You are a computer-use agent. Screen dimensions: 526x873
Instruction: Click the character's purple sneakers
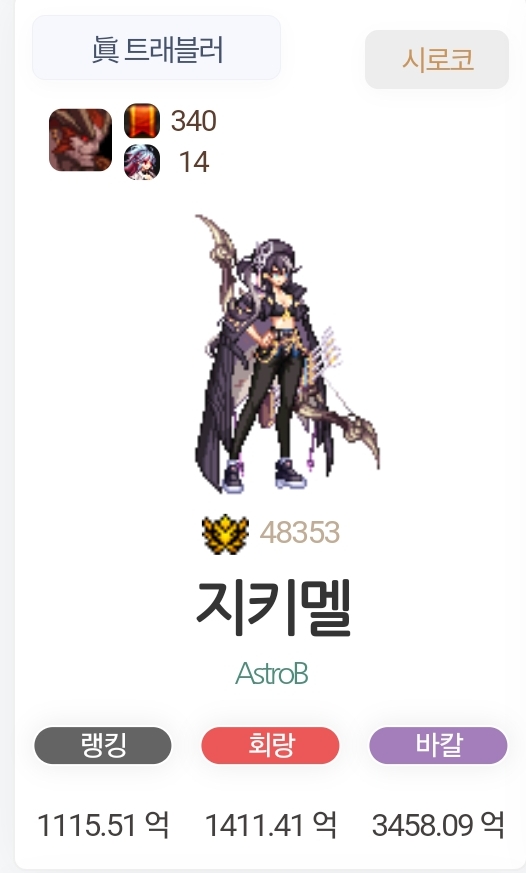[x=264, y=474]
